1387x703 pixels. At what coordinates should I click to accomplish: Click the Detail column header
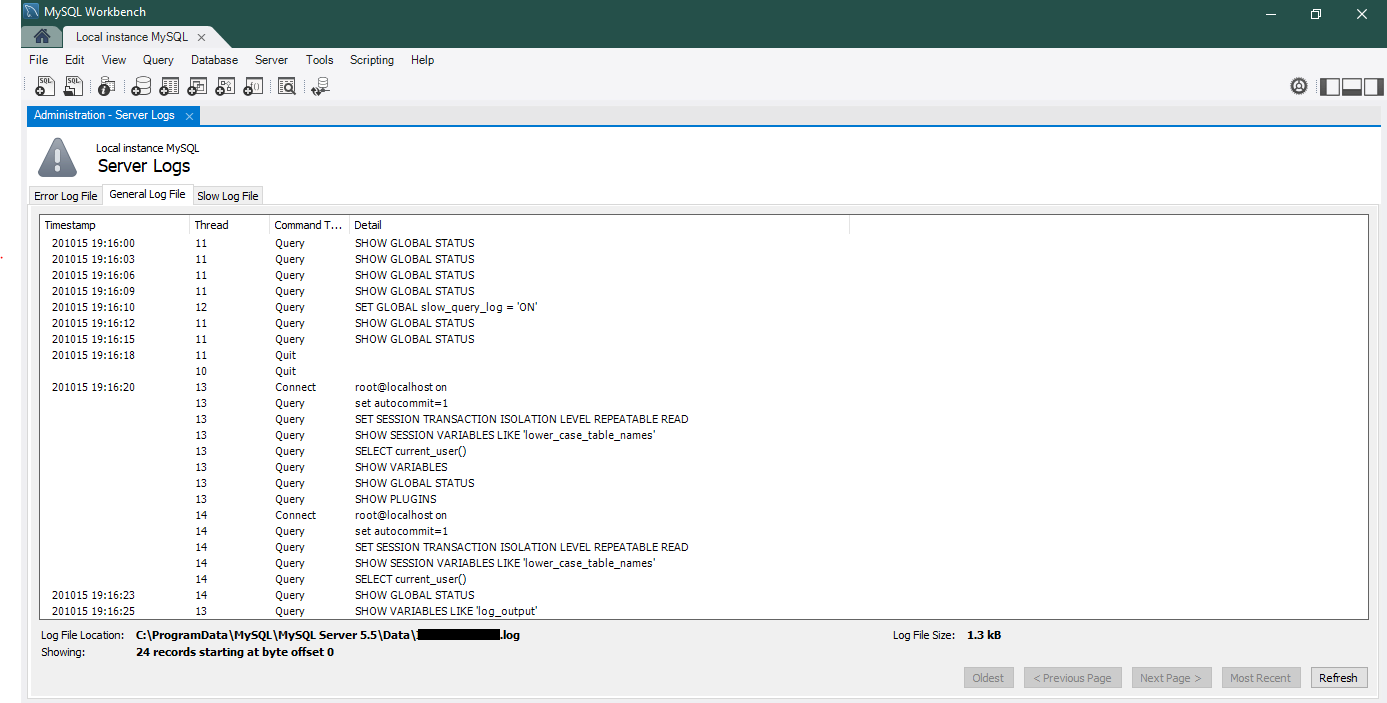click(599, 225)
